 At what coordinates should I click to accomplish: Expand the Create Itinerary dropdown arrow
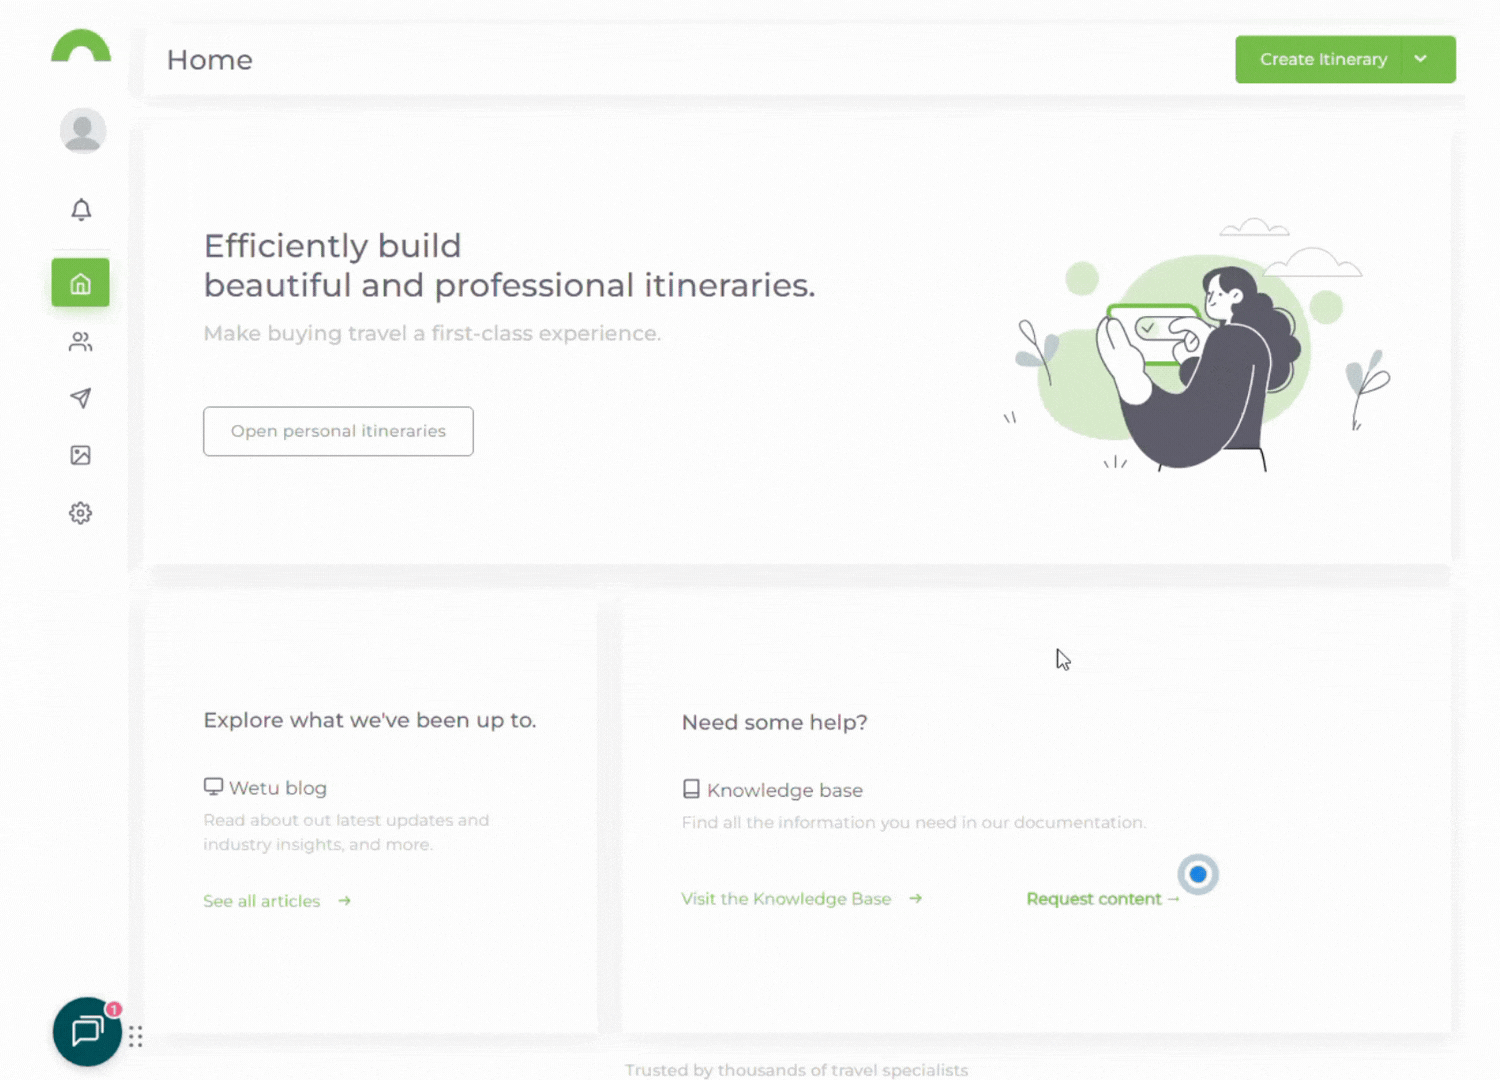[1421, 60]
